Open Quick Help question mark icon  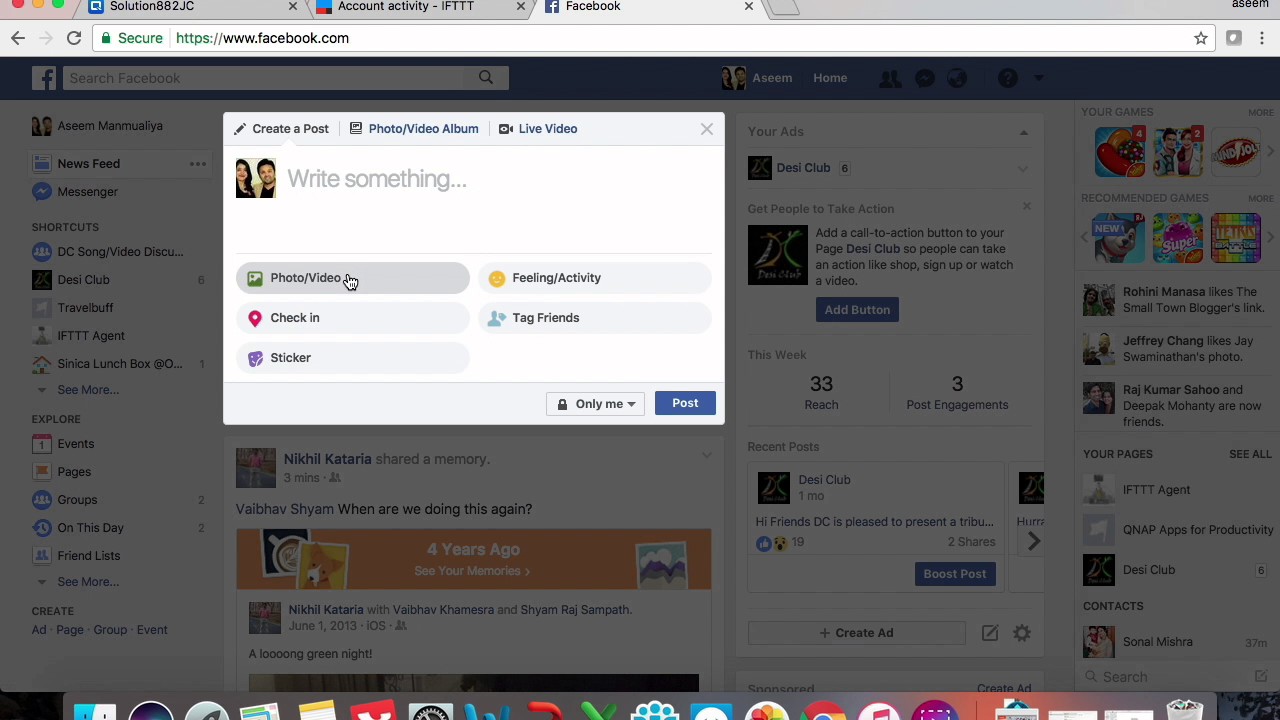tap(1008, 78)
